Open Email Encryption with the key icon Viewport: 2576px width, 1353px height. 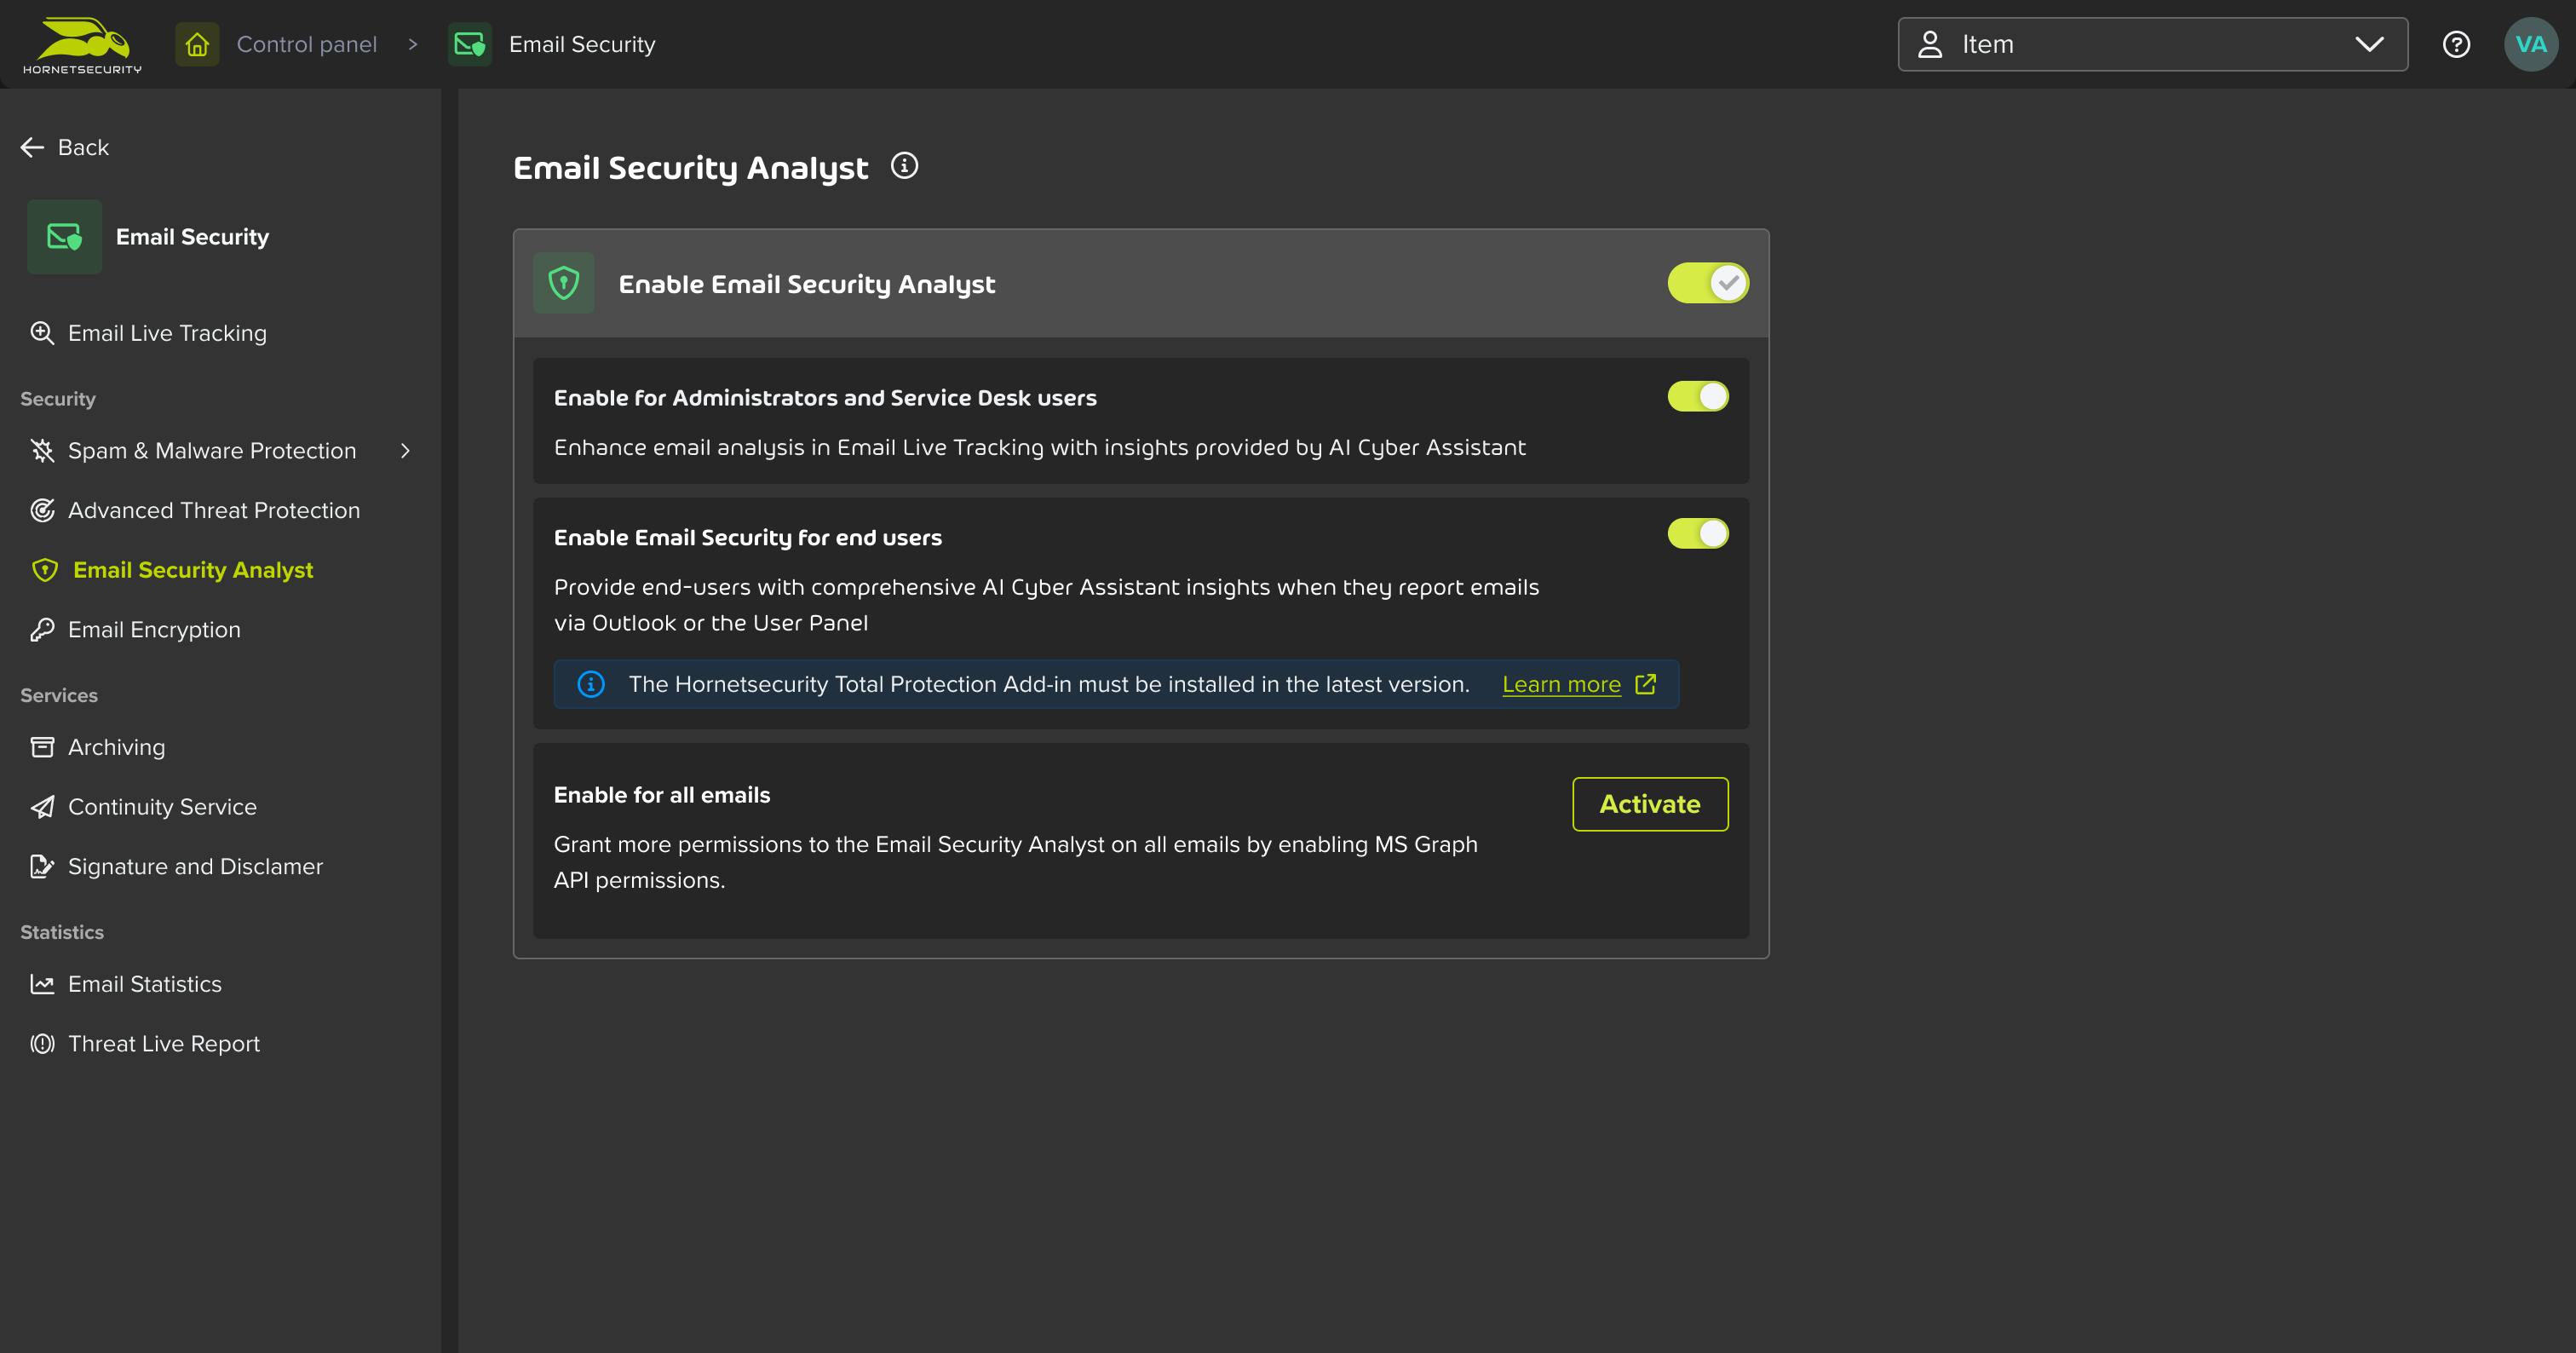42,629
